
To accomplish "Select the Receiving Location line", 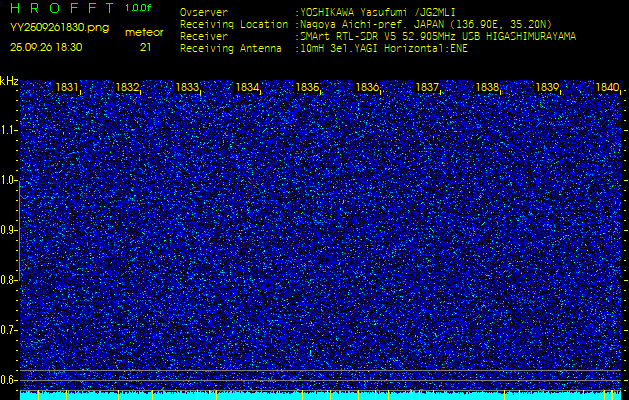I will pyautogui.click(x=388, y=24).
